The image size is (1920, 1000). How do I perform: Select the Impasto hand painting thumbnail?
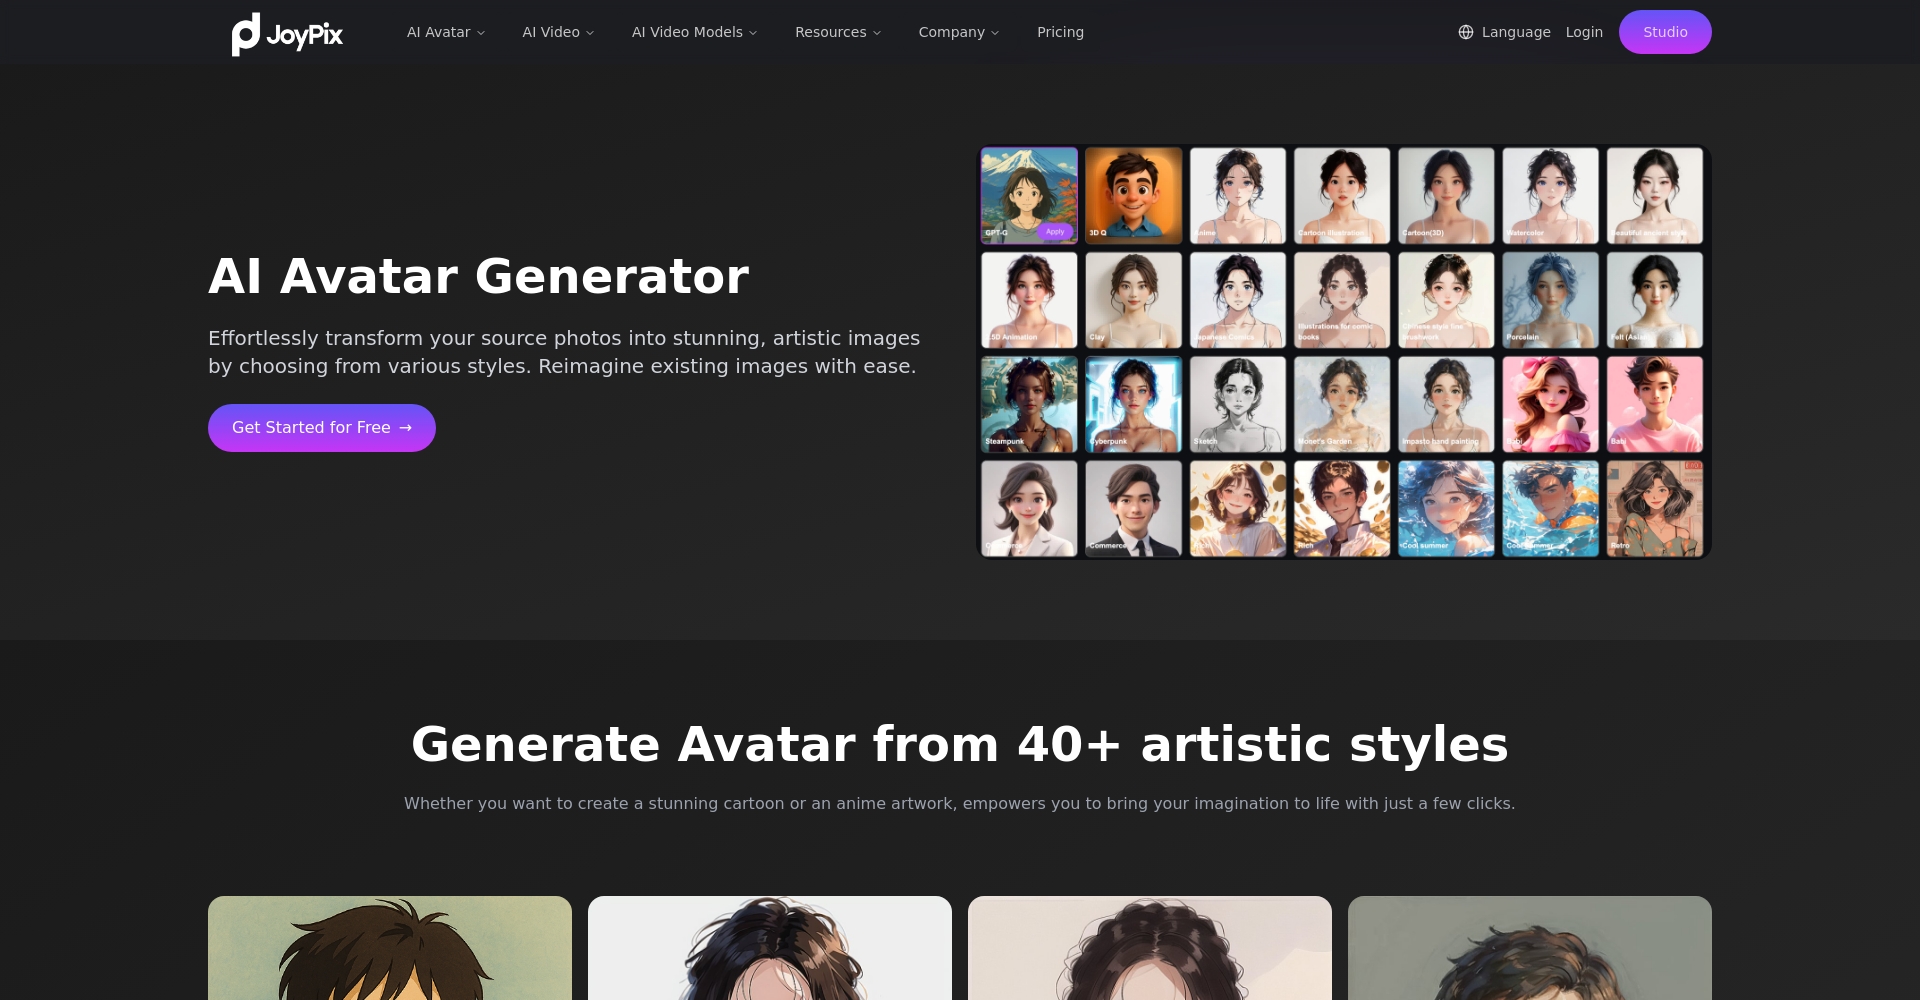point(1446,404)
